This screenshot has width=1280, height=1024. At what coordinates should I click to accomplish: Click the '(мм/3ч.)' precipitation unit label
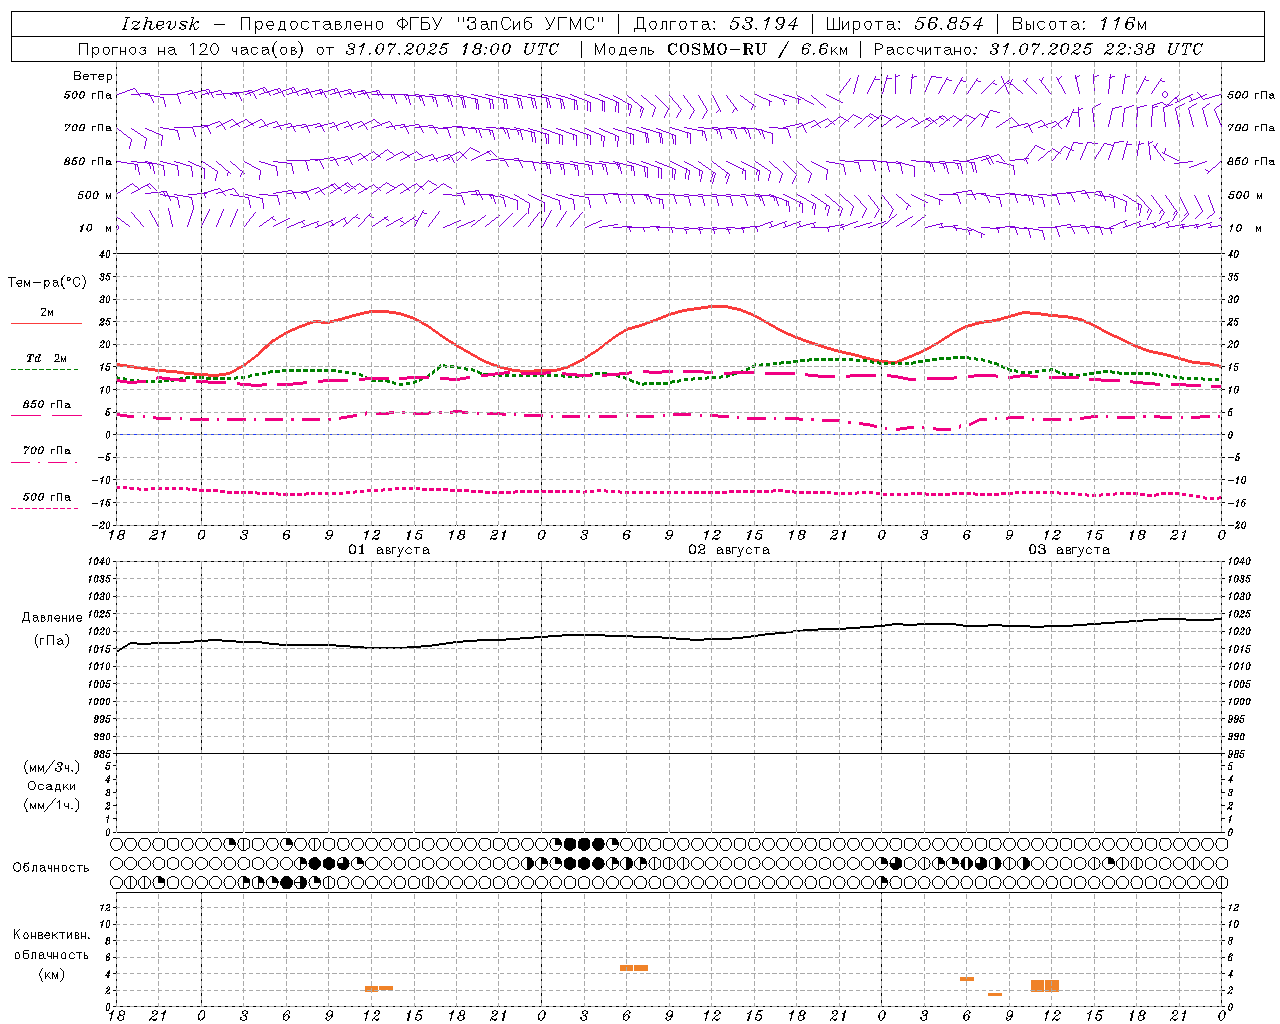(x=52, y=768)
